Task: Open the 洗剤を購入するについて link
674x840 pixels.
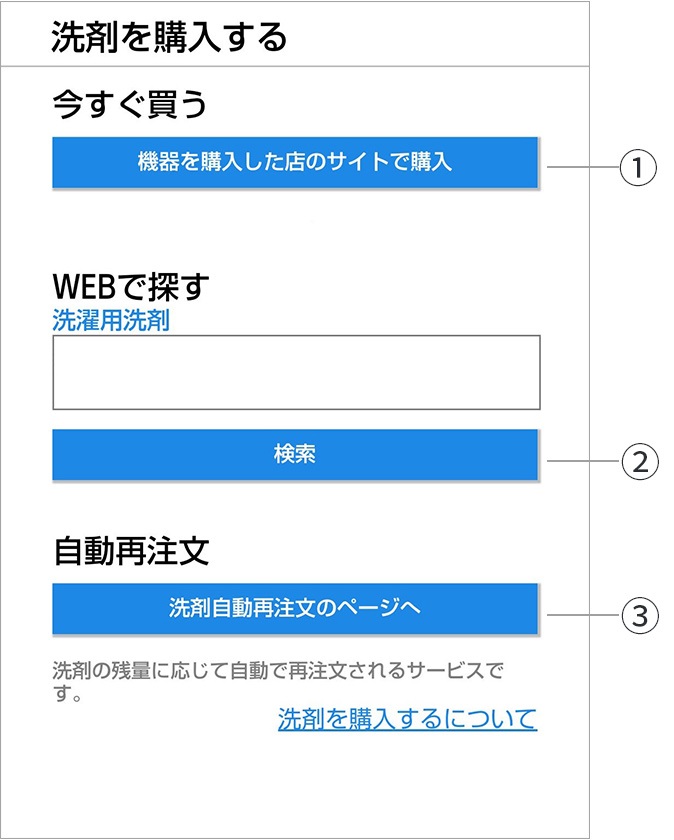Action: pos(407,719)
